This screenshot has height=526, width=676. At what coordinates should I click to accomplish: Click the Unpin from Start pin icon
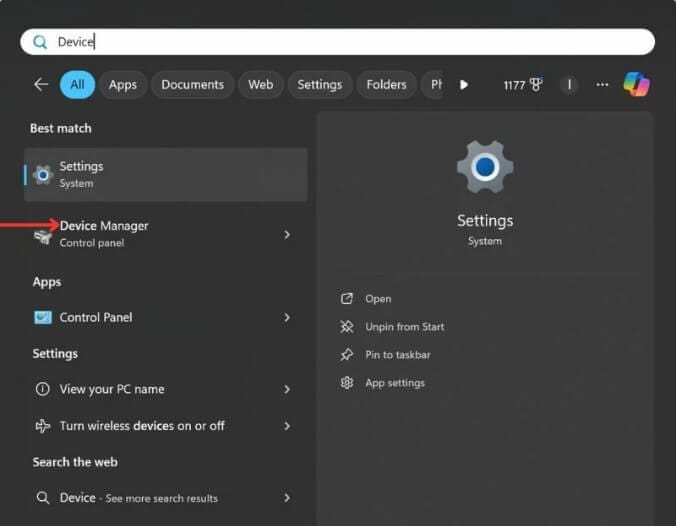click(347, 327)
